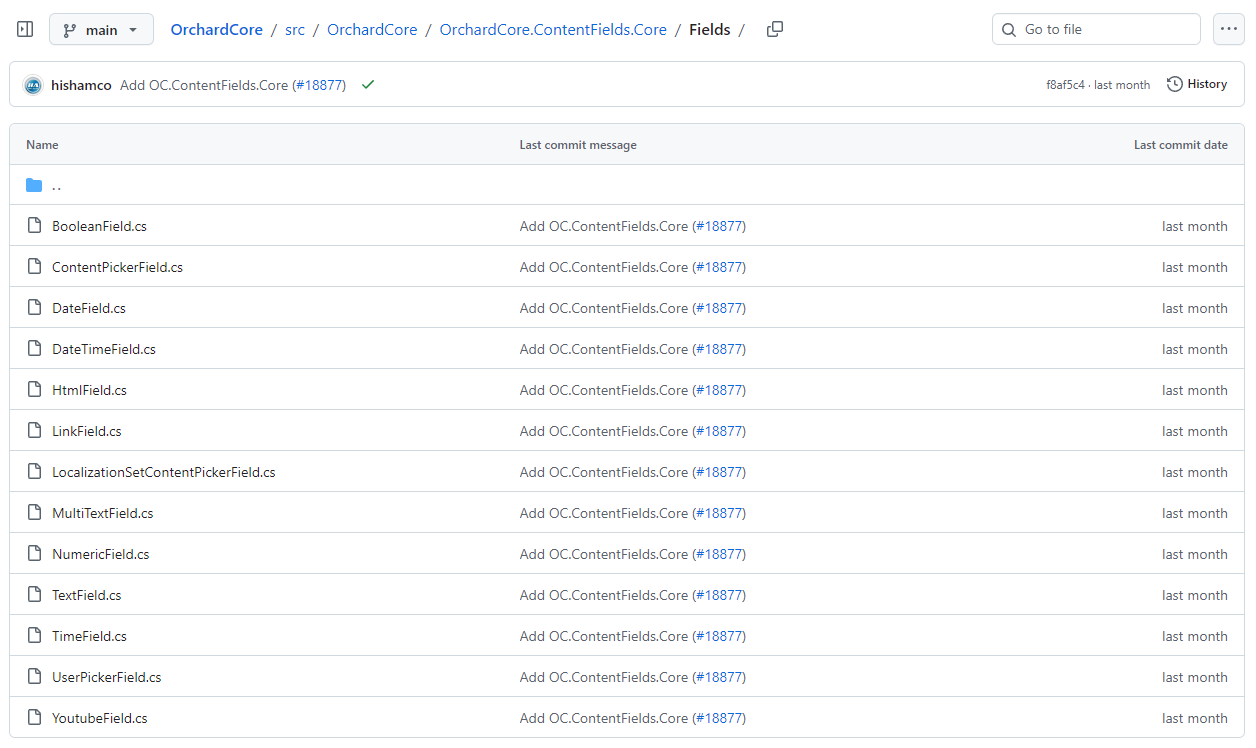
Task: Open LinkField.cs file
Action: pos(87,431)
